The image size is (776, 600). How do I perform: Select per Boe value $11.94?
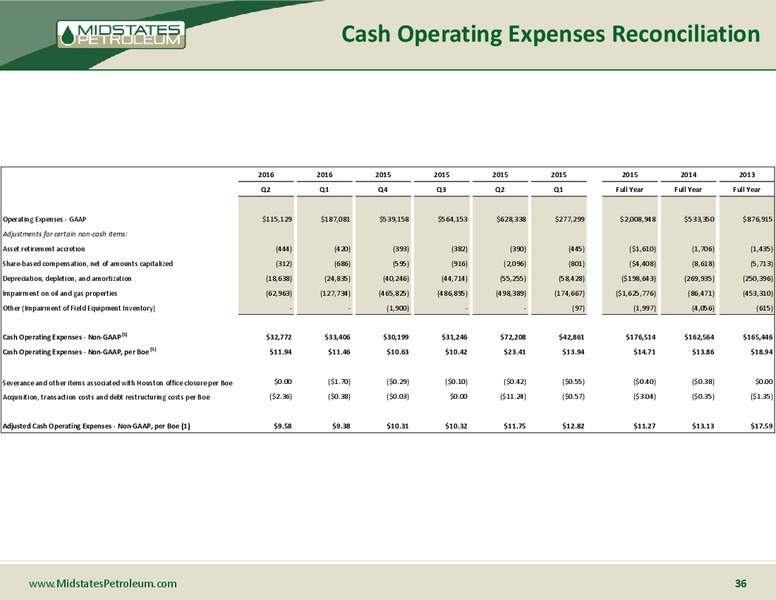[x=281, y=351]
